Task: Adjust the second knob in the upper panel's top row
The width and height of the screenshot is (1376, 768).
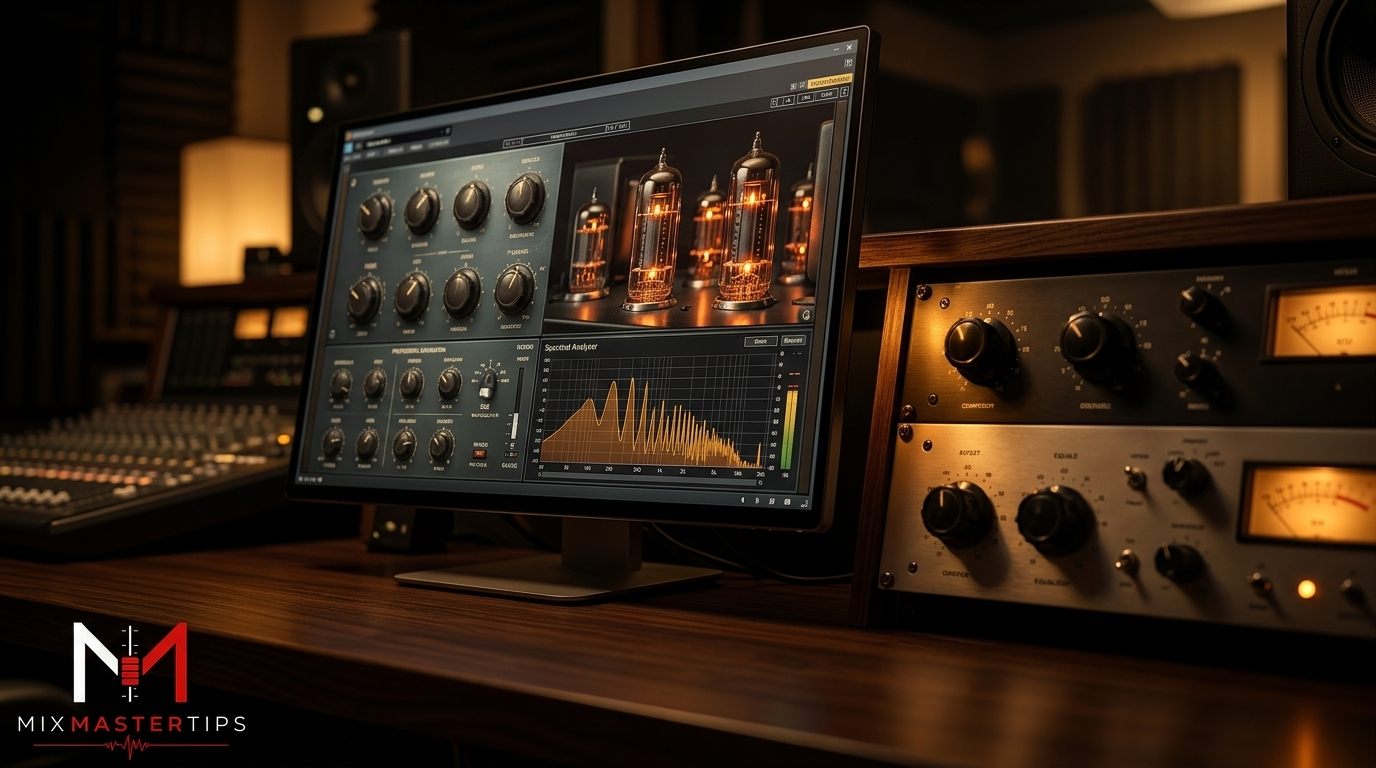Action: [421, 209]
